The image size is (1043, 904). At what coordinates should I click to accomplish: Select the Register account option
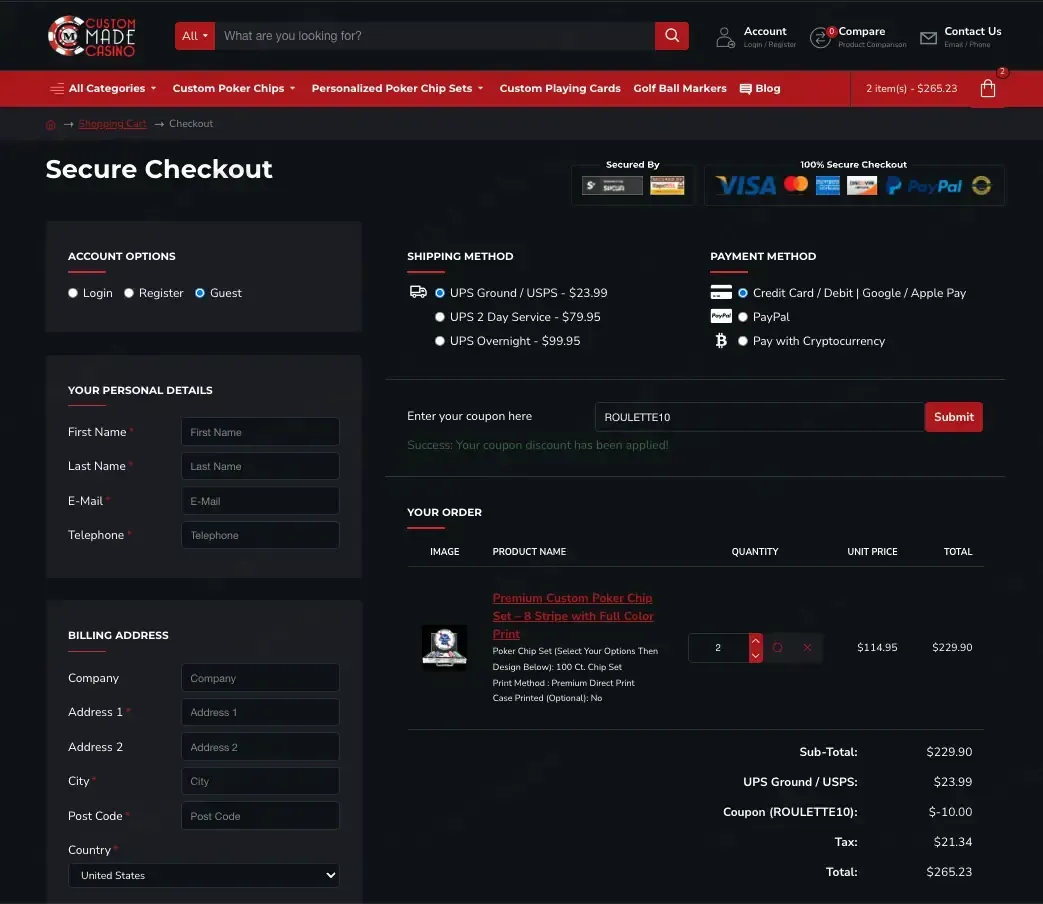[129, 293]
